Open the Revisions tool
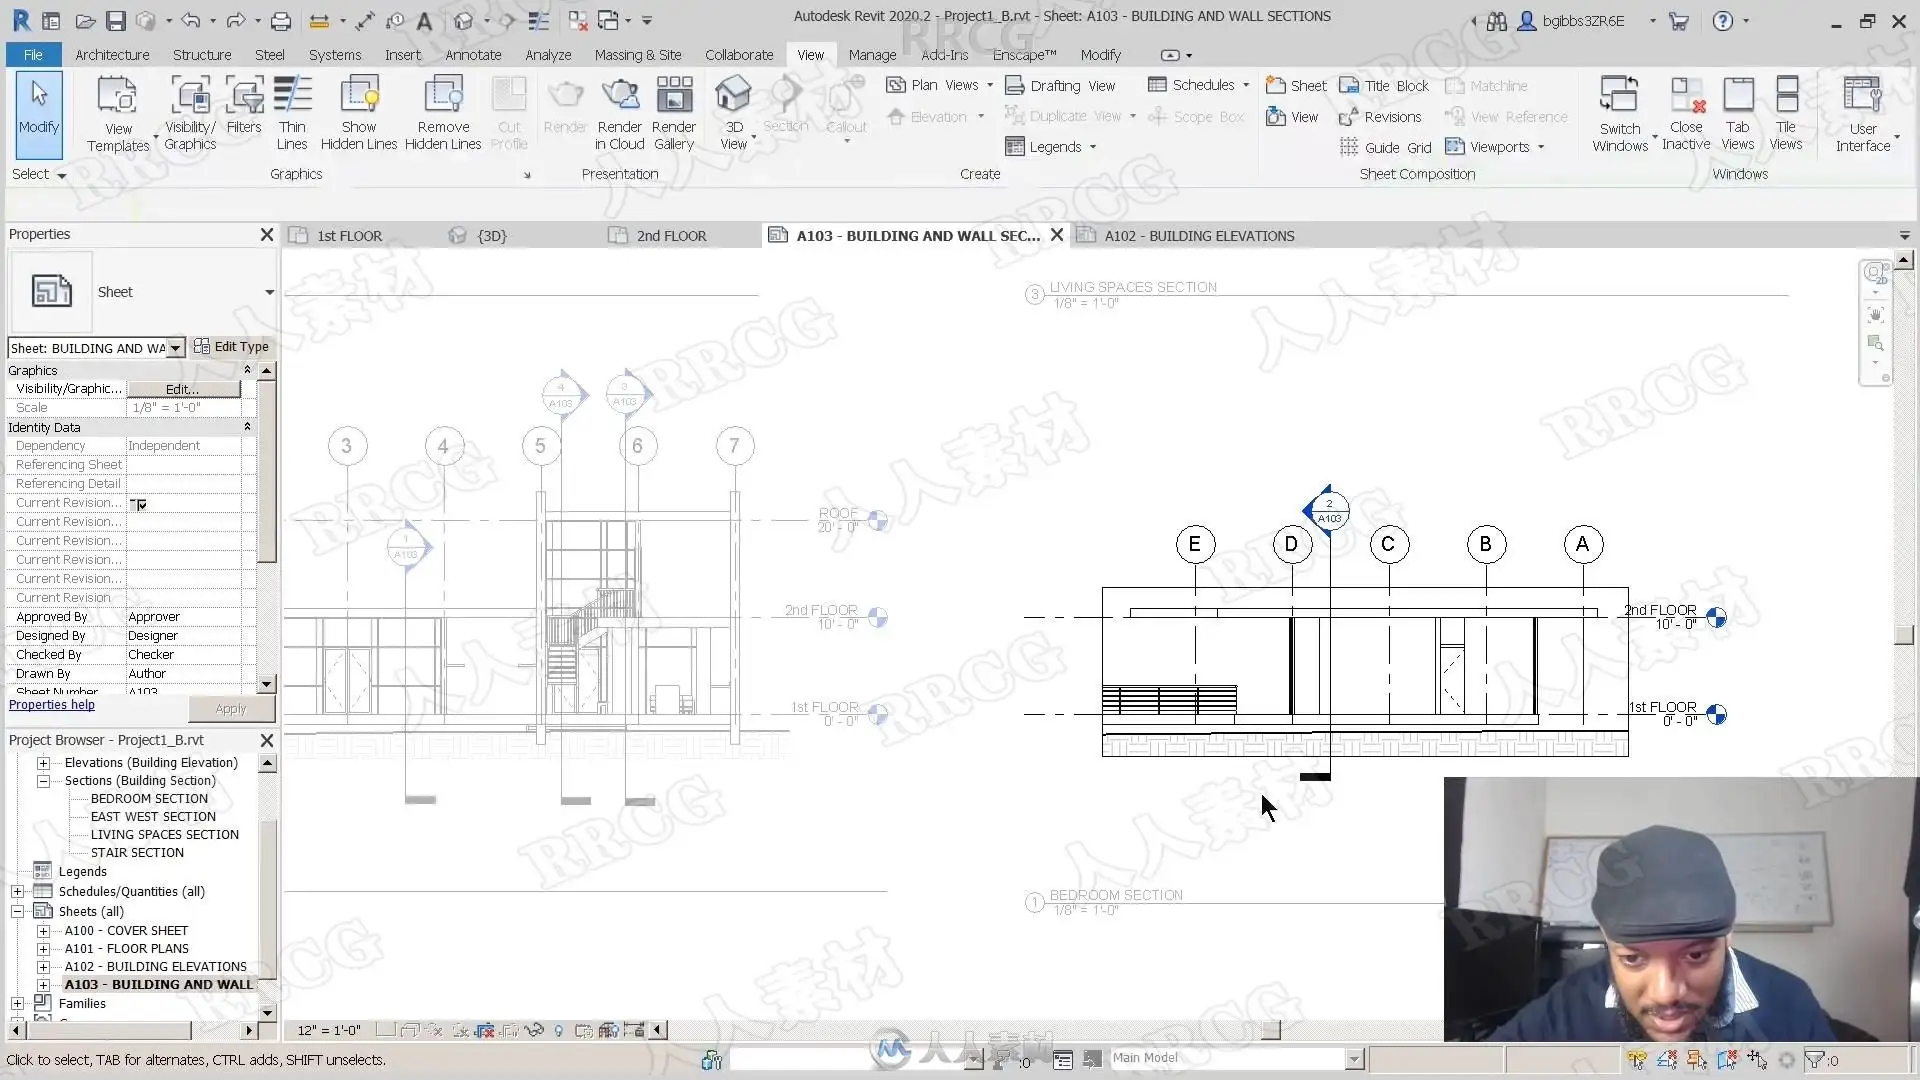The width and height of the screenshot is (1920, 1080). (x=1380, y=117)
